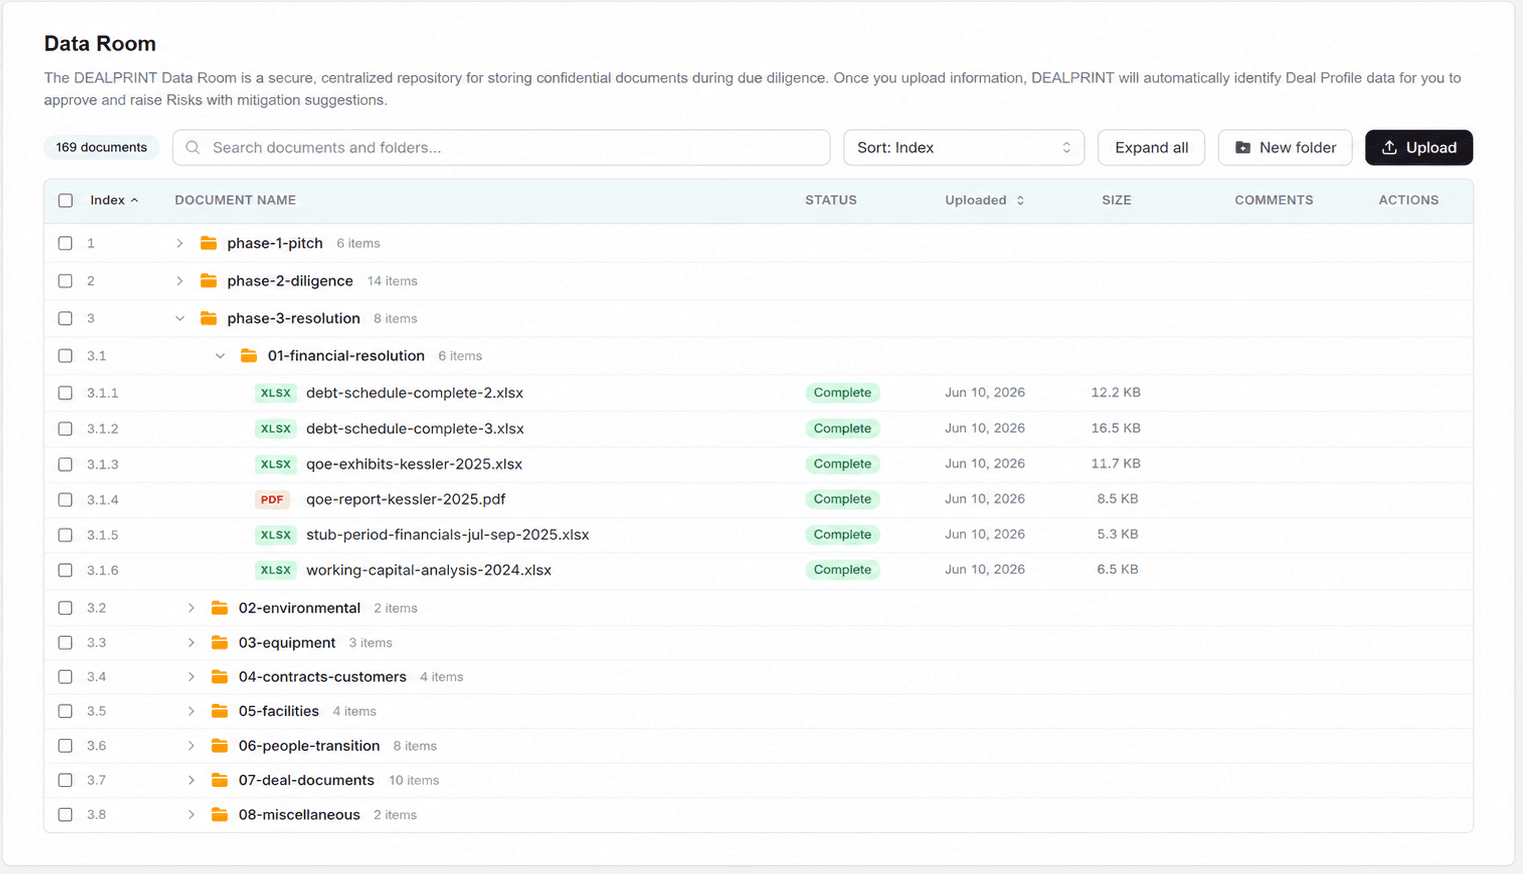
Task: Click the folder icon next to 06-people-transition
Action: [220, 746]
